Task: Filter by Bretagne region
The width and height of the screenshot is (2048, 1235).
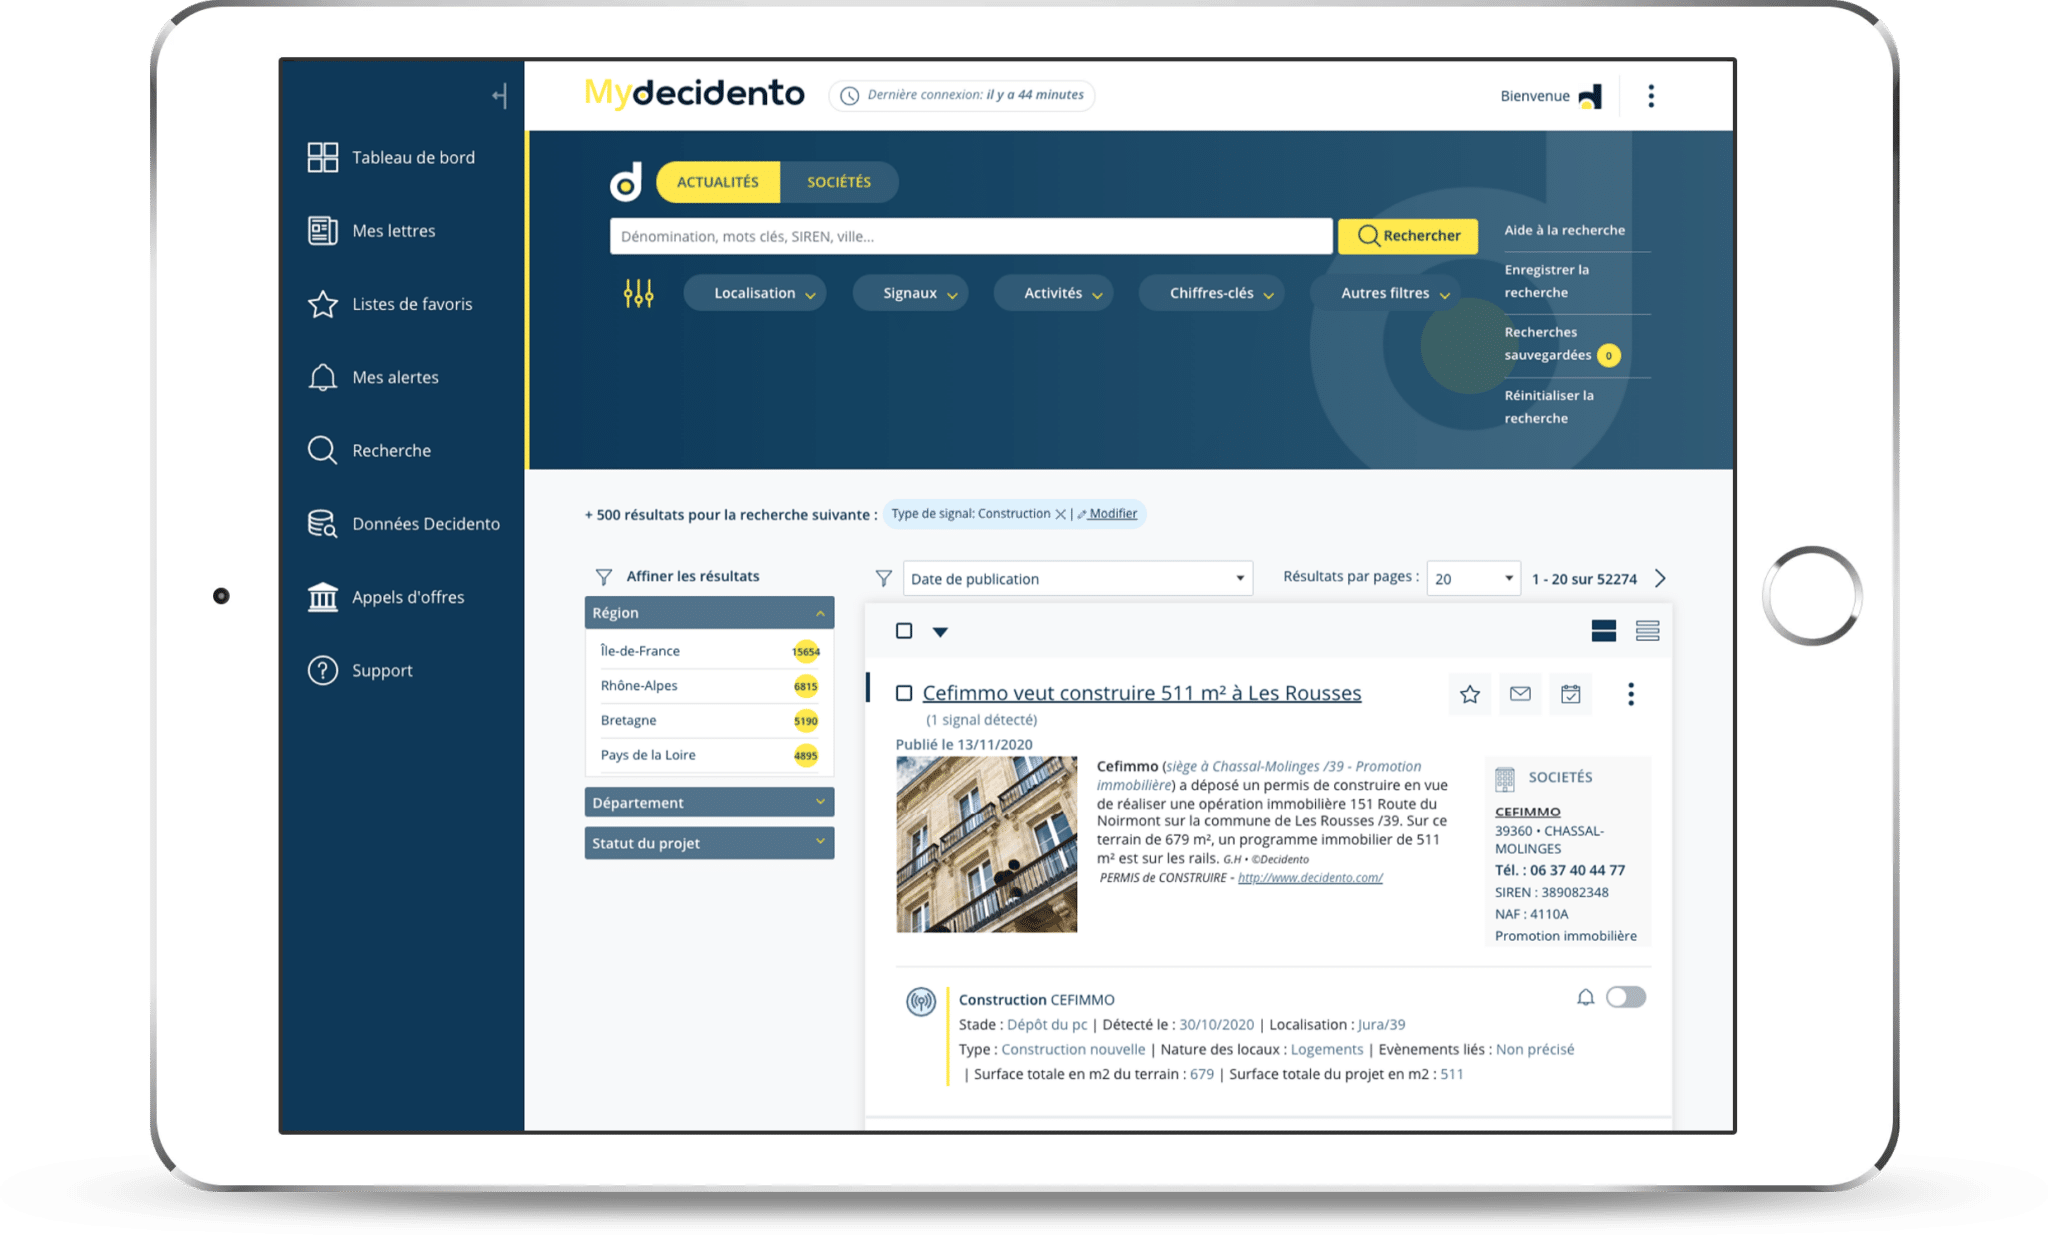Action: (709, 721)
